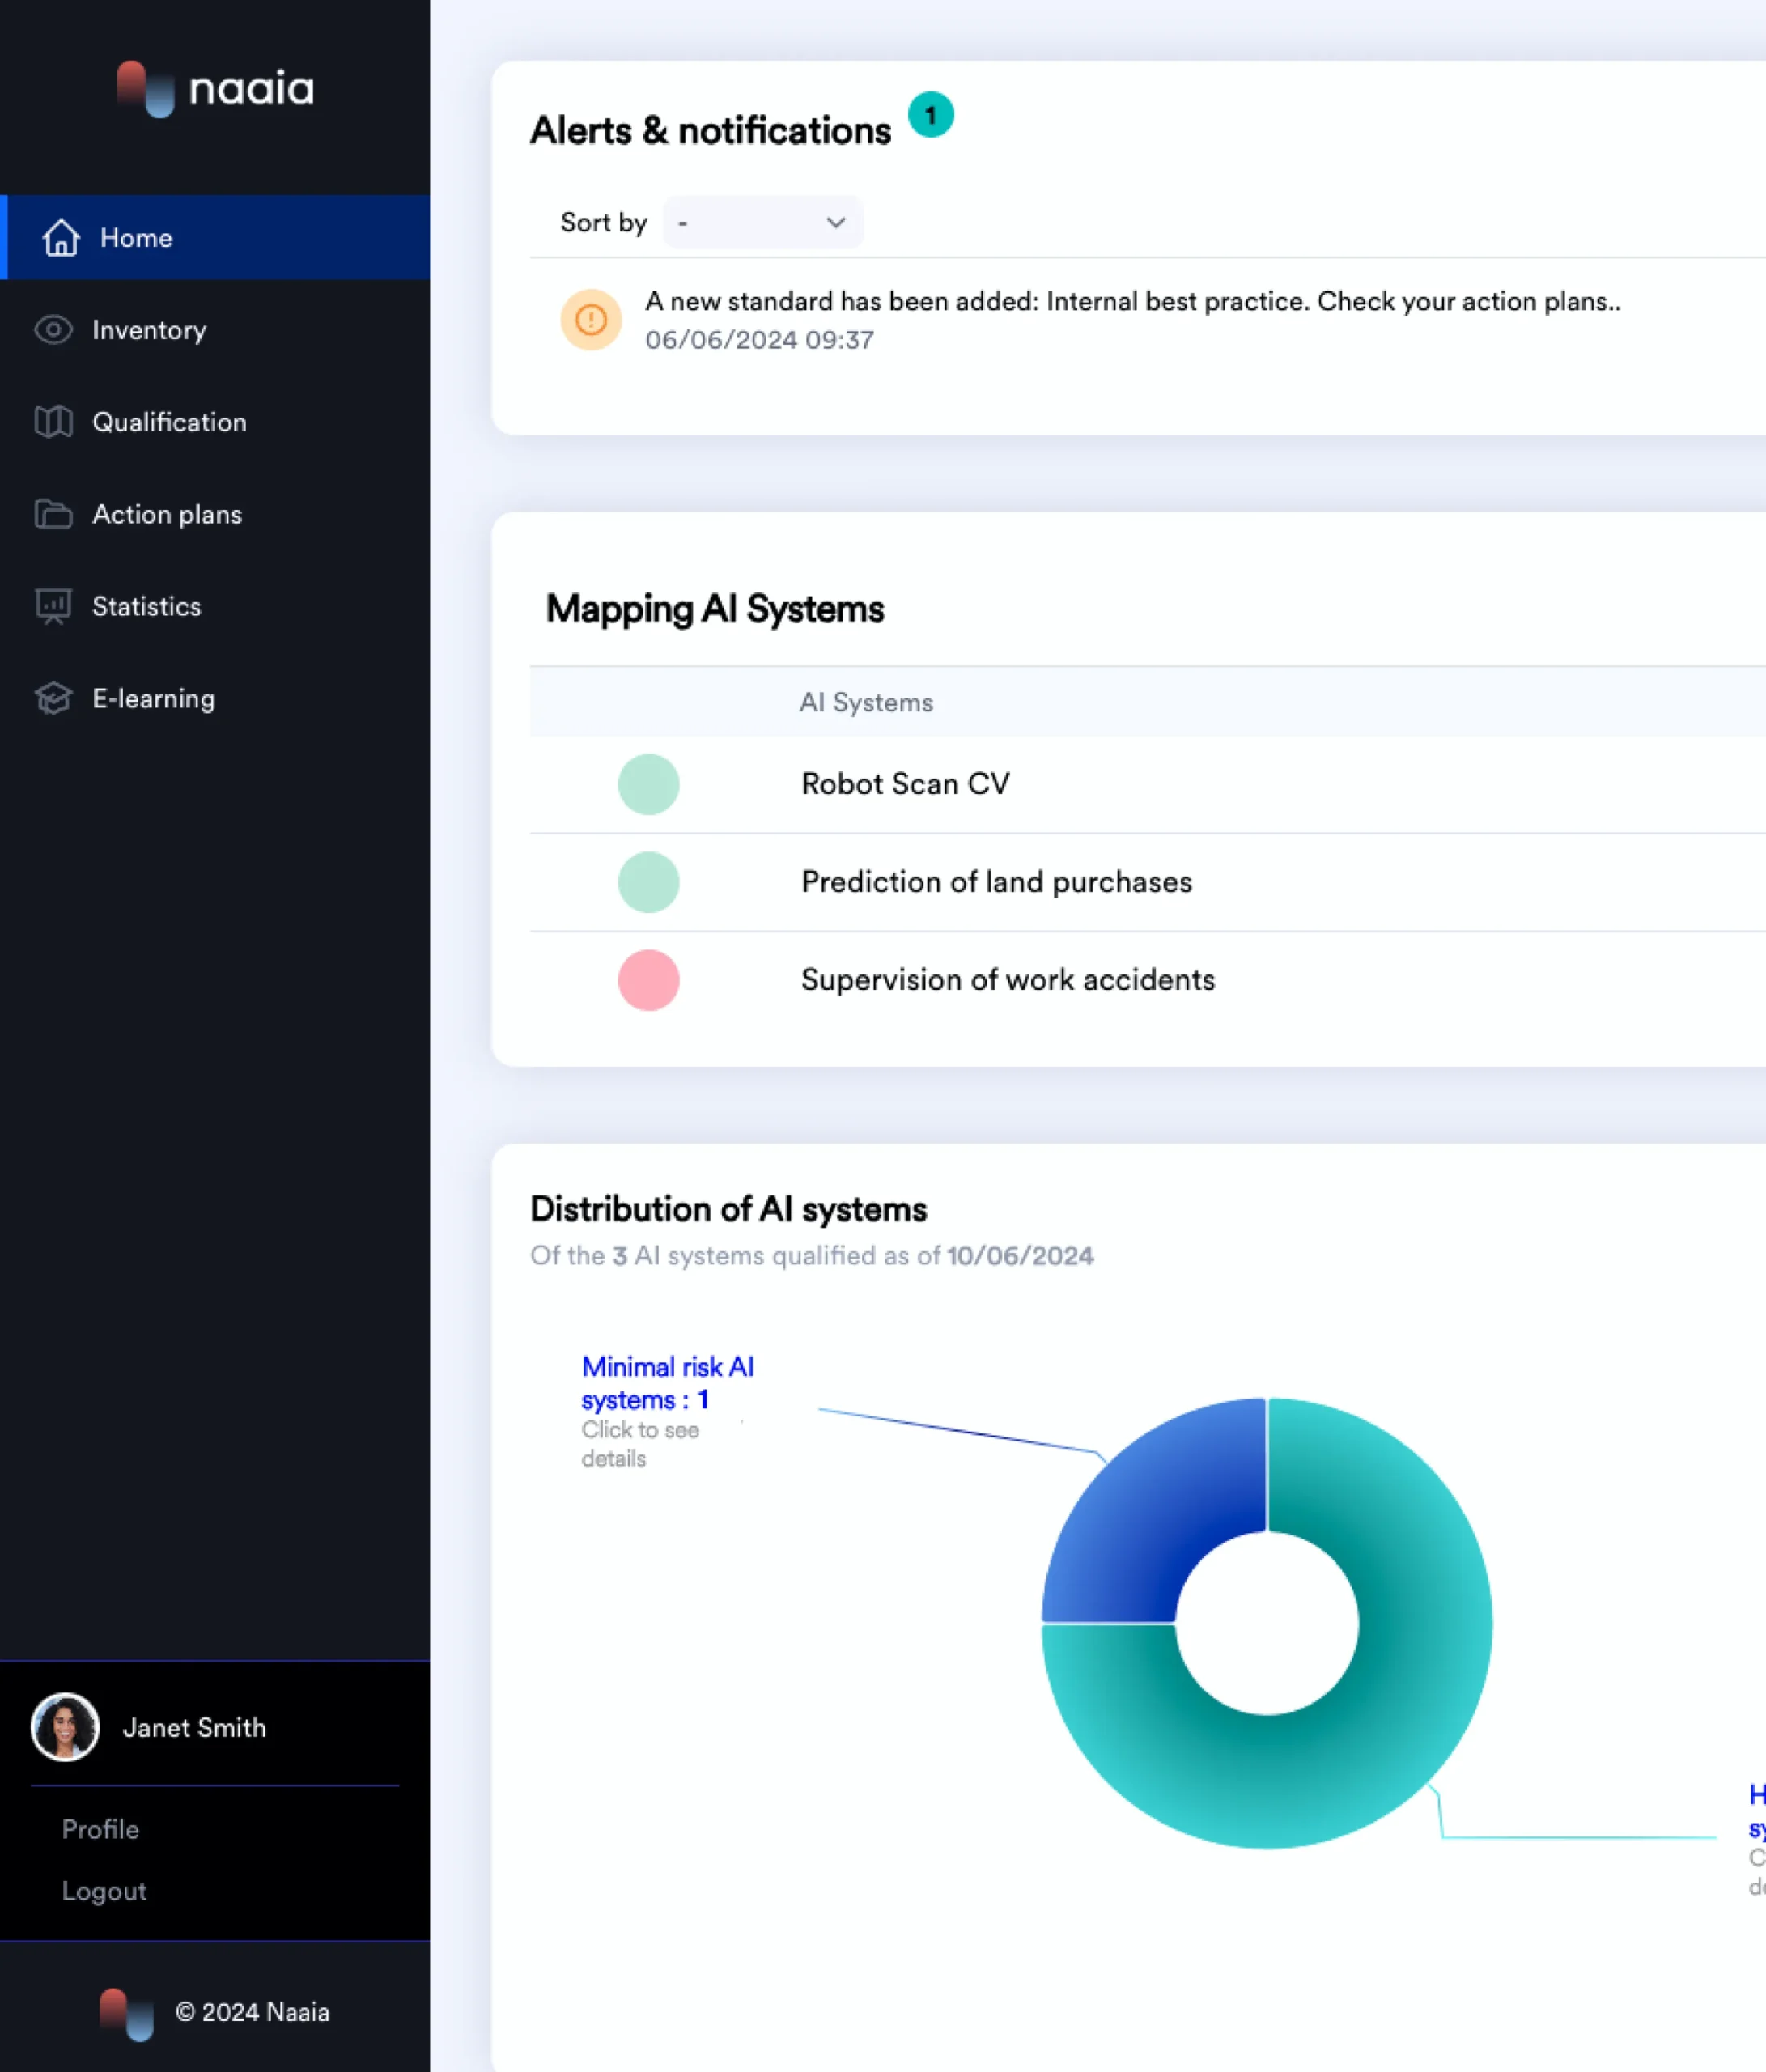Screen dimensions: 1766x2072
Task: Click the naaia logo at top
Action: pyautogui.click(x=216, y=89)
